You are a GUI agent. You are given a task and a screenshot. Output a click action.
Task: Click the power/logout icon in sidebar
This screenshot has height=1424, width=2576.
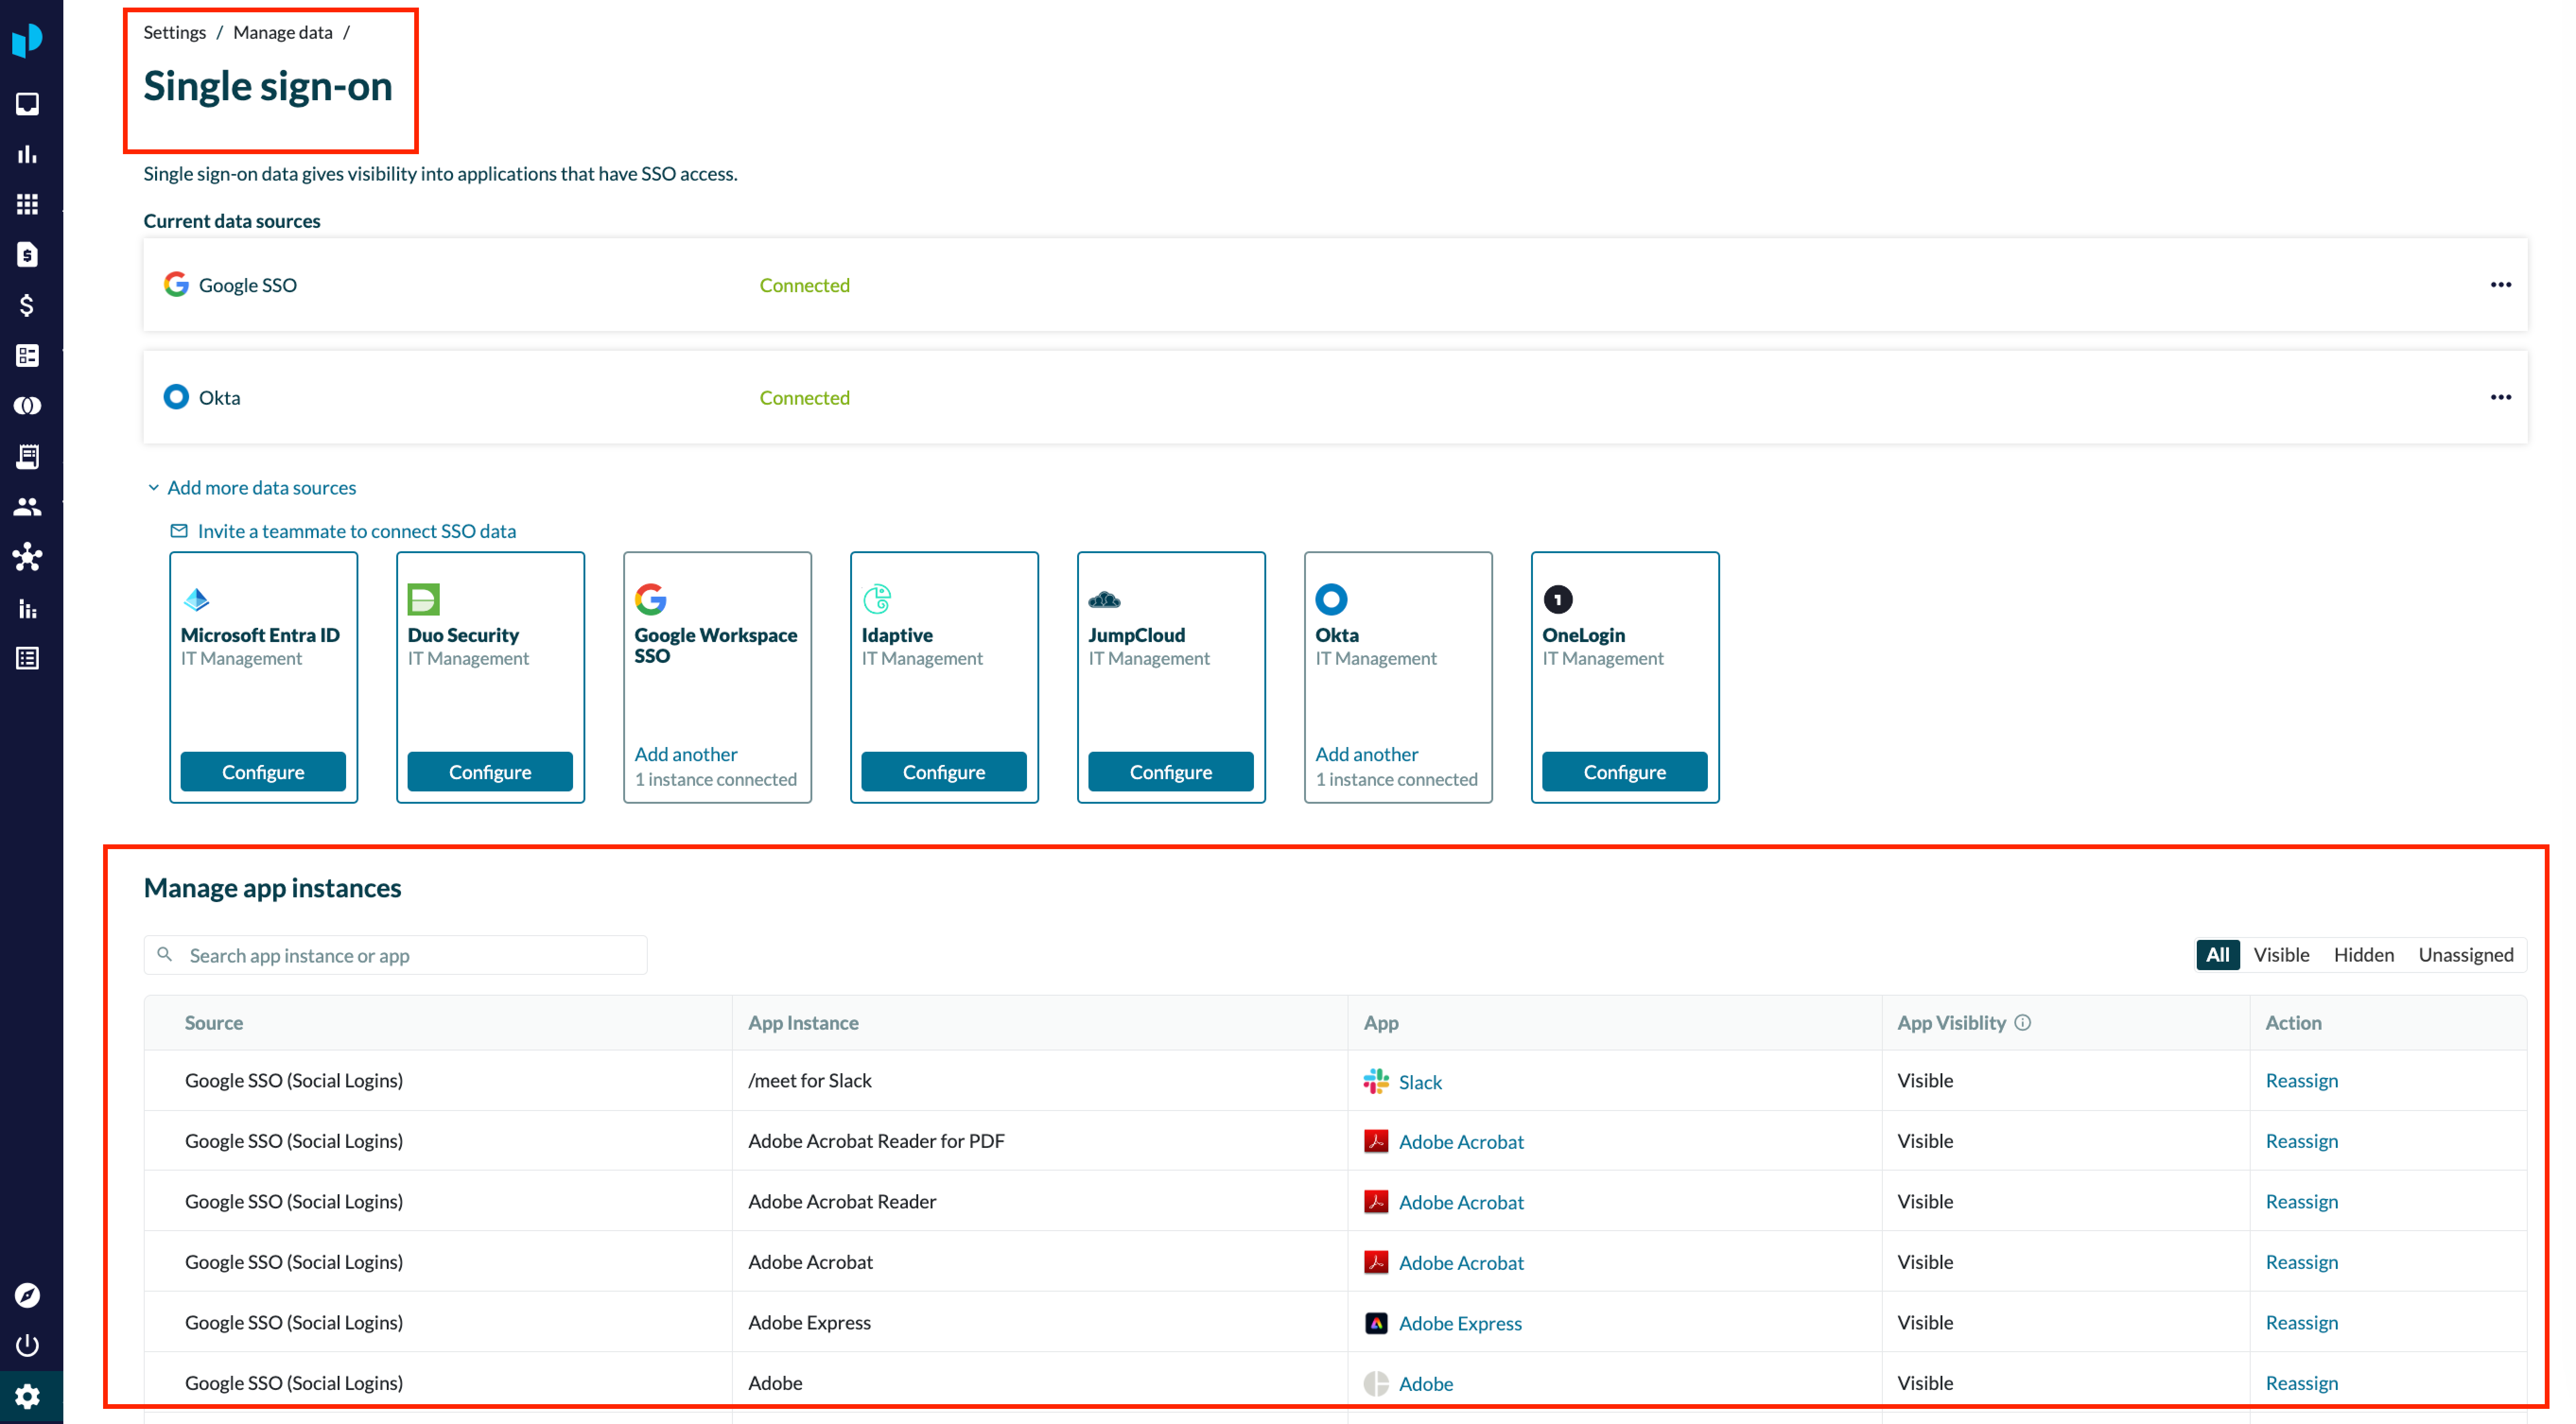pos(28,1345)
